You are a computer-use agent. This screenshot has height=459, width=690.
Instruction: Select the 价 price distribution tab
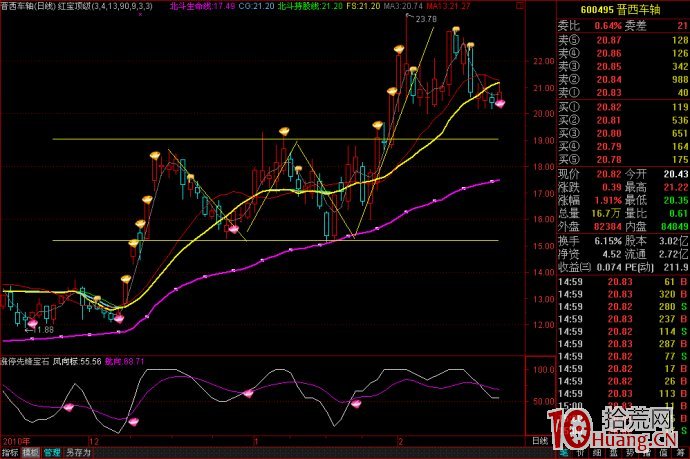pyautogui.click(x=581, y=453)
